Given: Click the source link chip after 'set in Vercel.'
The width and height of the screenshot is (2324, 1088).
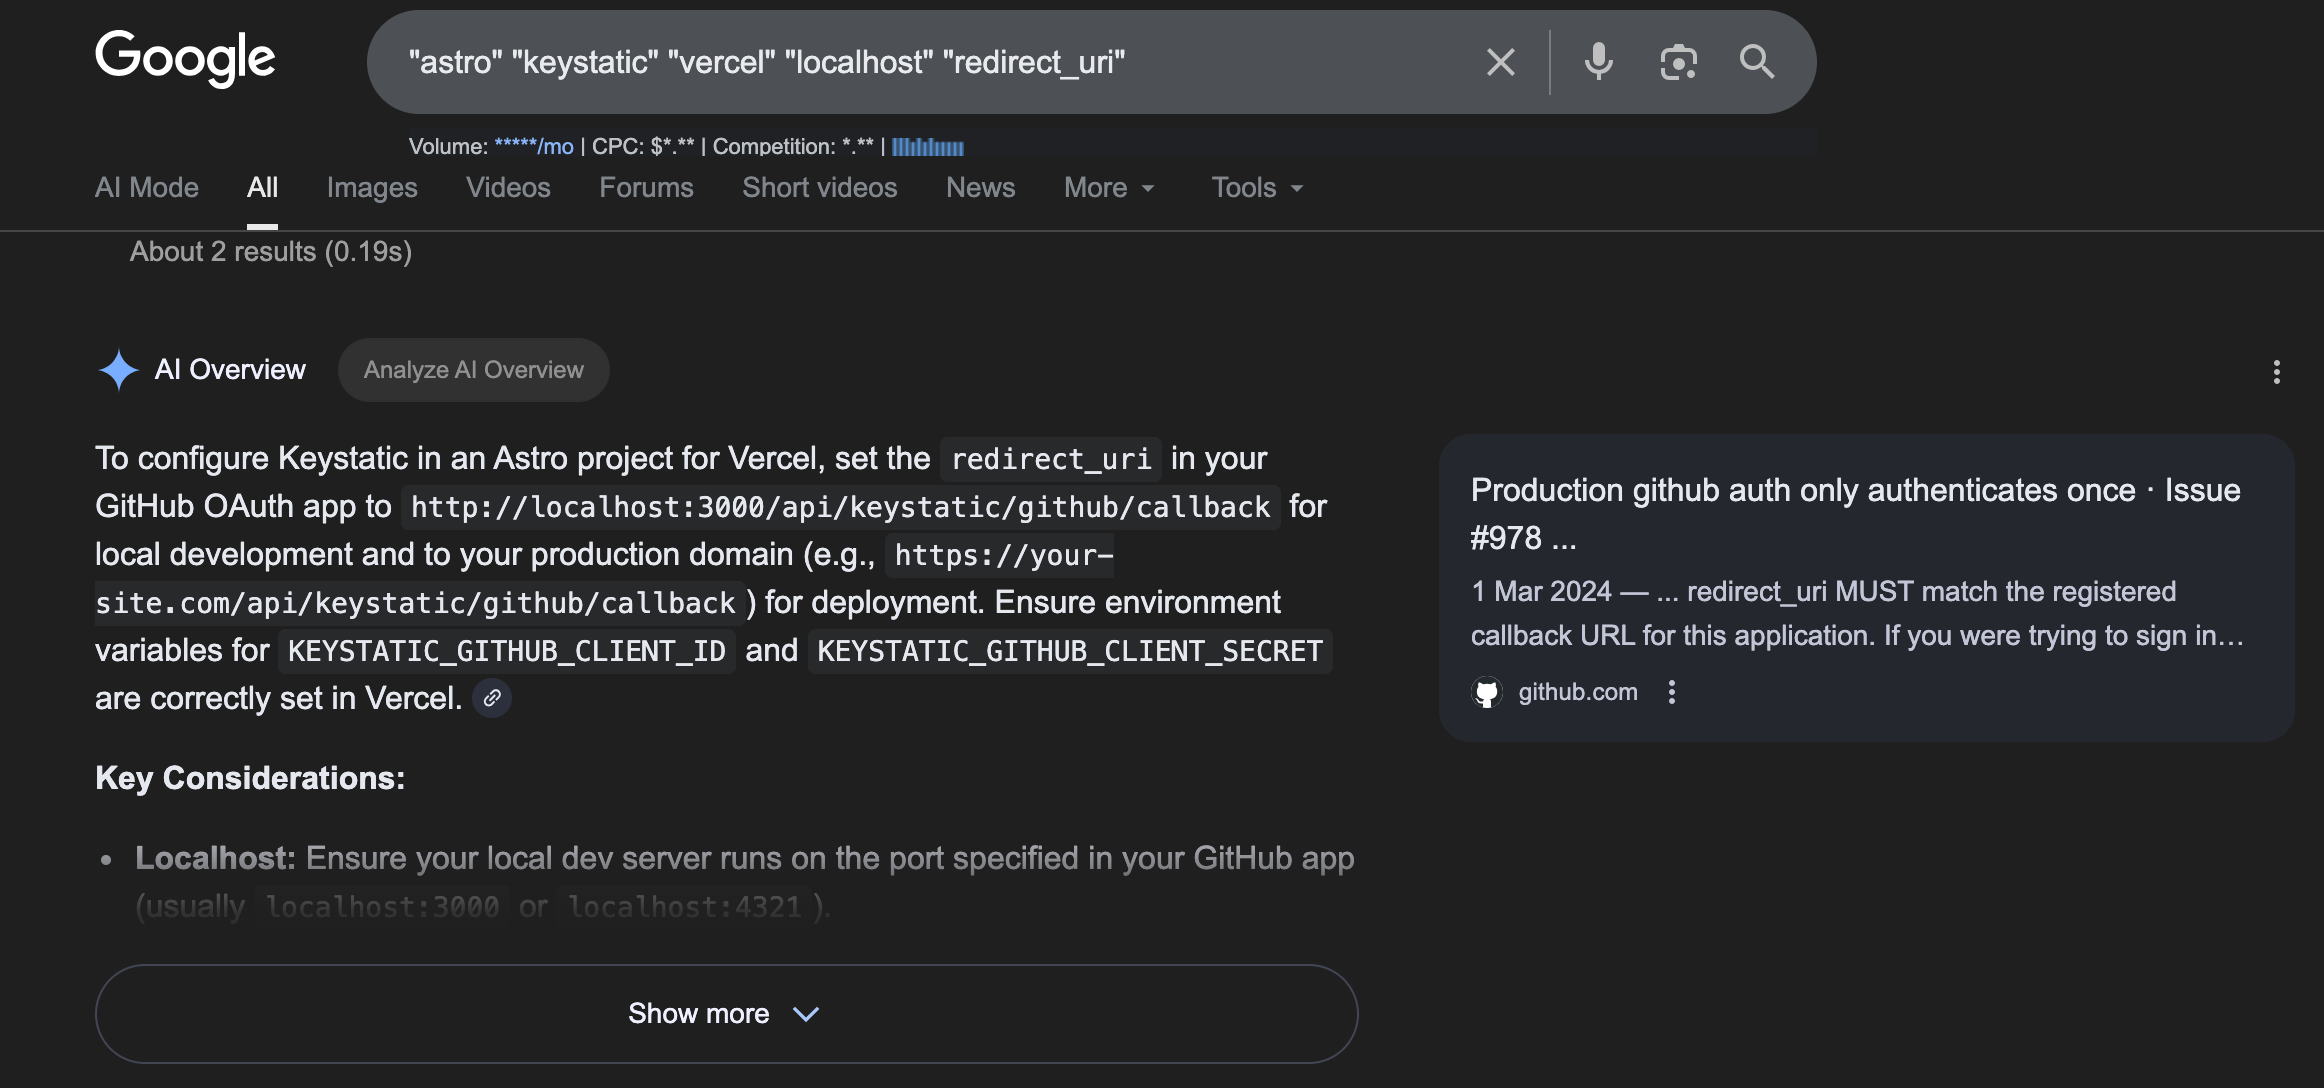Looking at the screenshot, I should tap(492, 698).
